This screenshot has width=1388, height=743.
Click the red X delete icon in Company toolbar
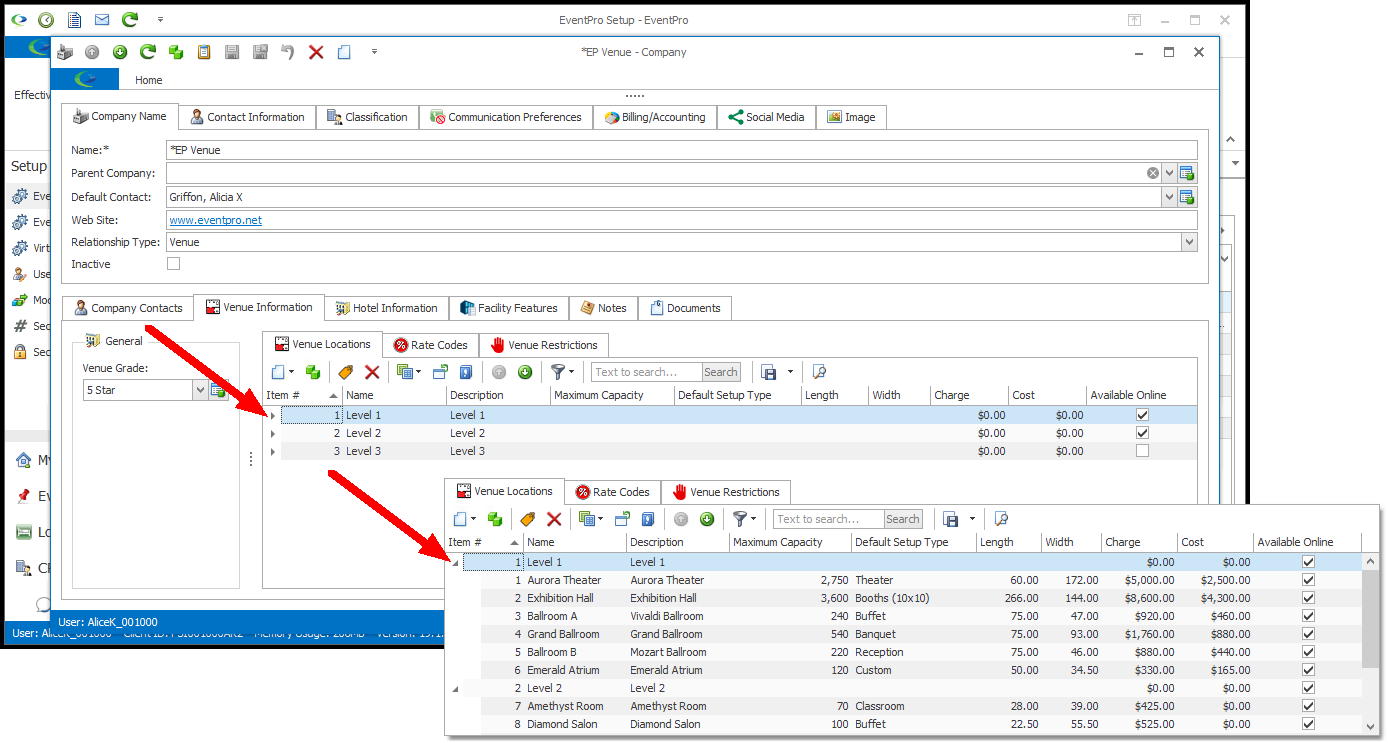click(x=316, y=52)
